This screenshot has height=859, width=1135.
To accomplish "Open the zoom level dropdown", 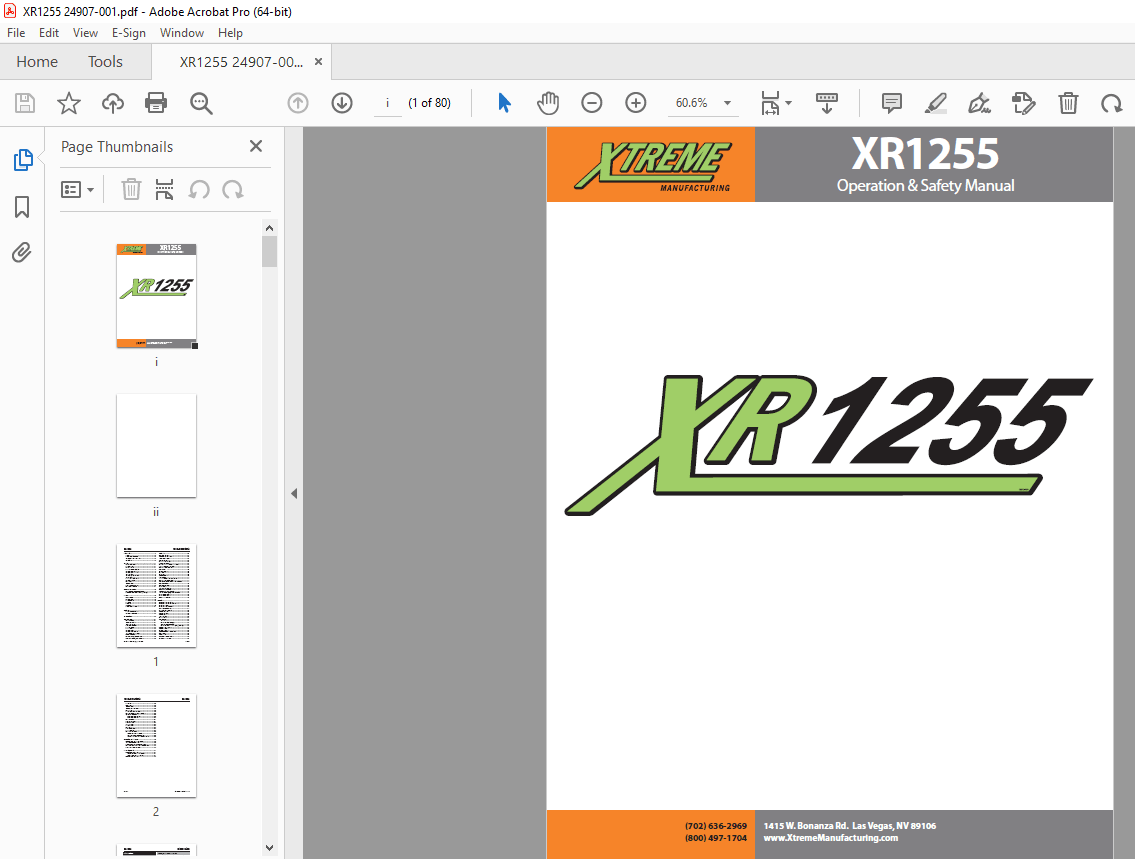I will 727,103.
